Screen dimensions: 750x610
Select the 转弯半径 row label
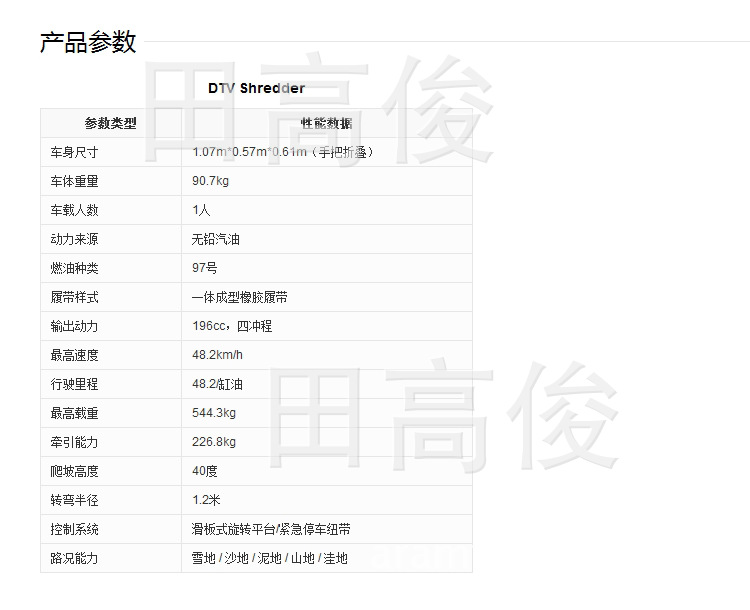pos(74,500)
